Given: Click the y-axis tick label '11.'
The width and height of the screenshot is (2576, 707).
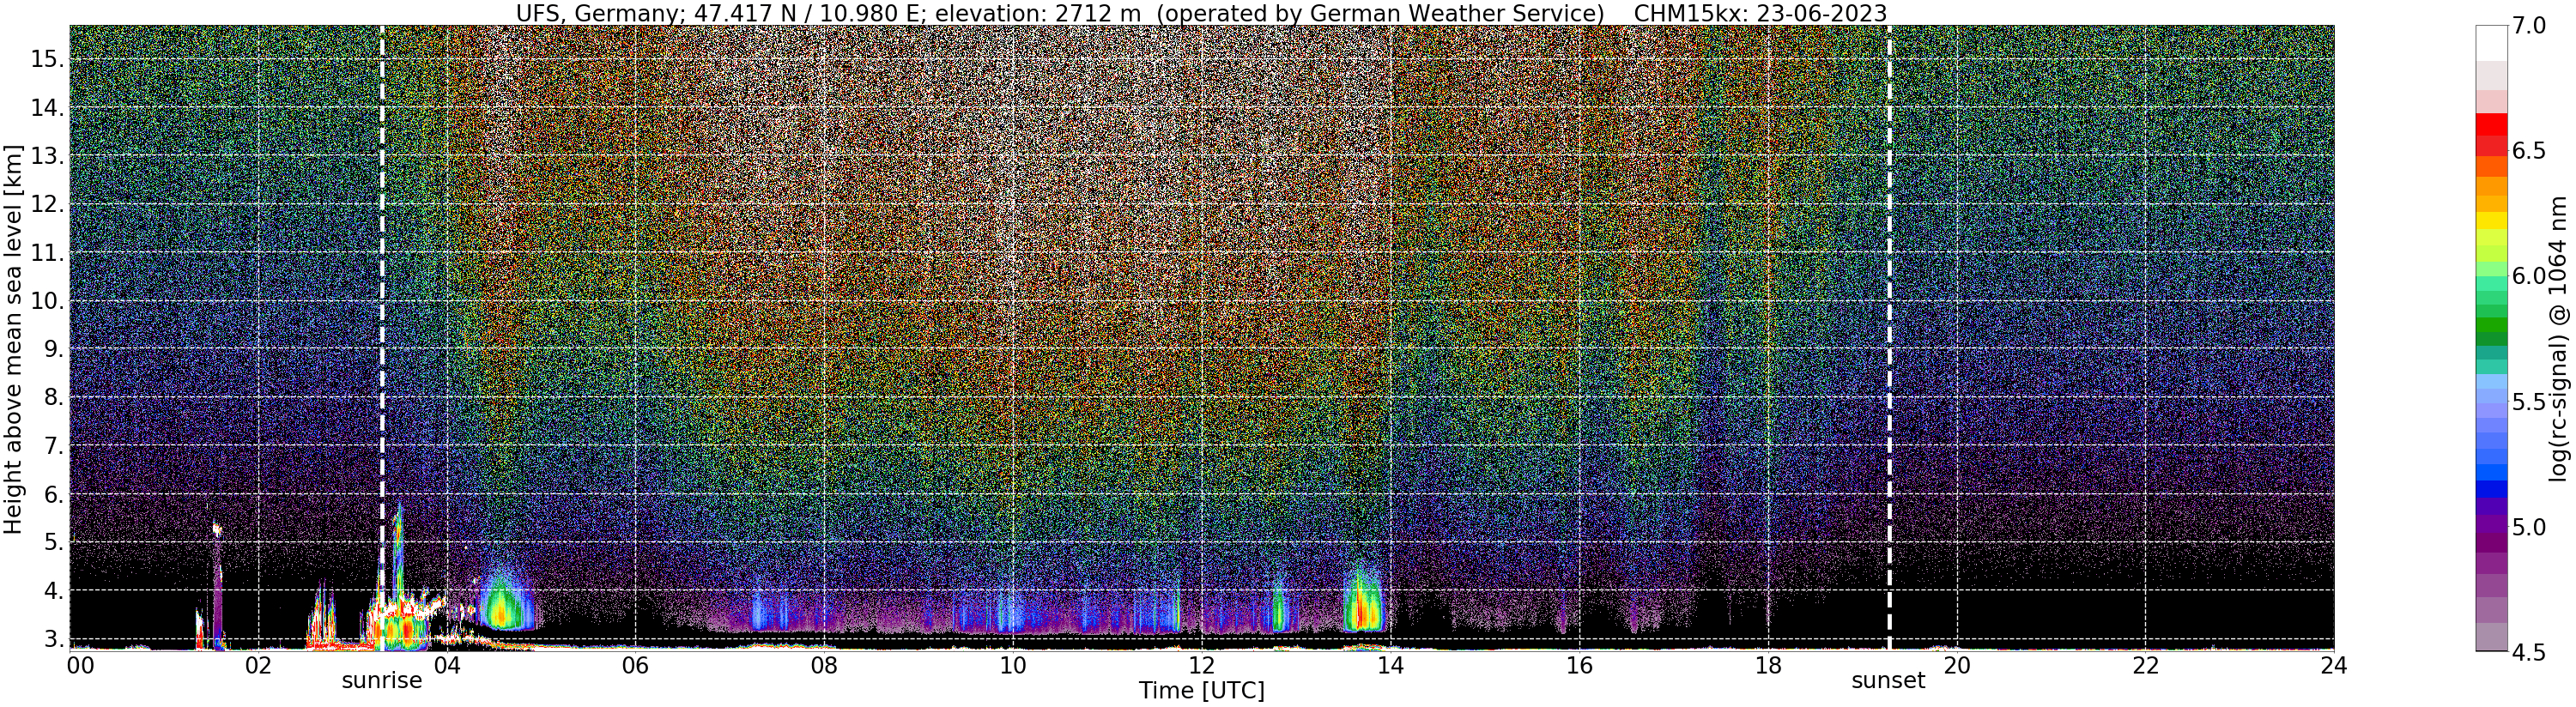Looking at the screenshot, I should pos(47,253).
